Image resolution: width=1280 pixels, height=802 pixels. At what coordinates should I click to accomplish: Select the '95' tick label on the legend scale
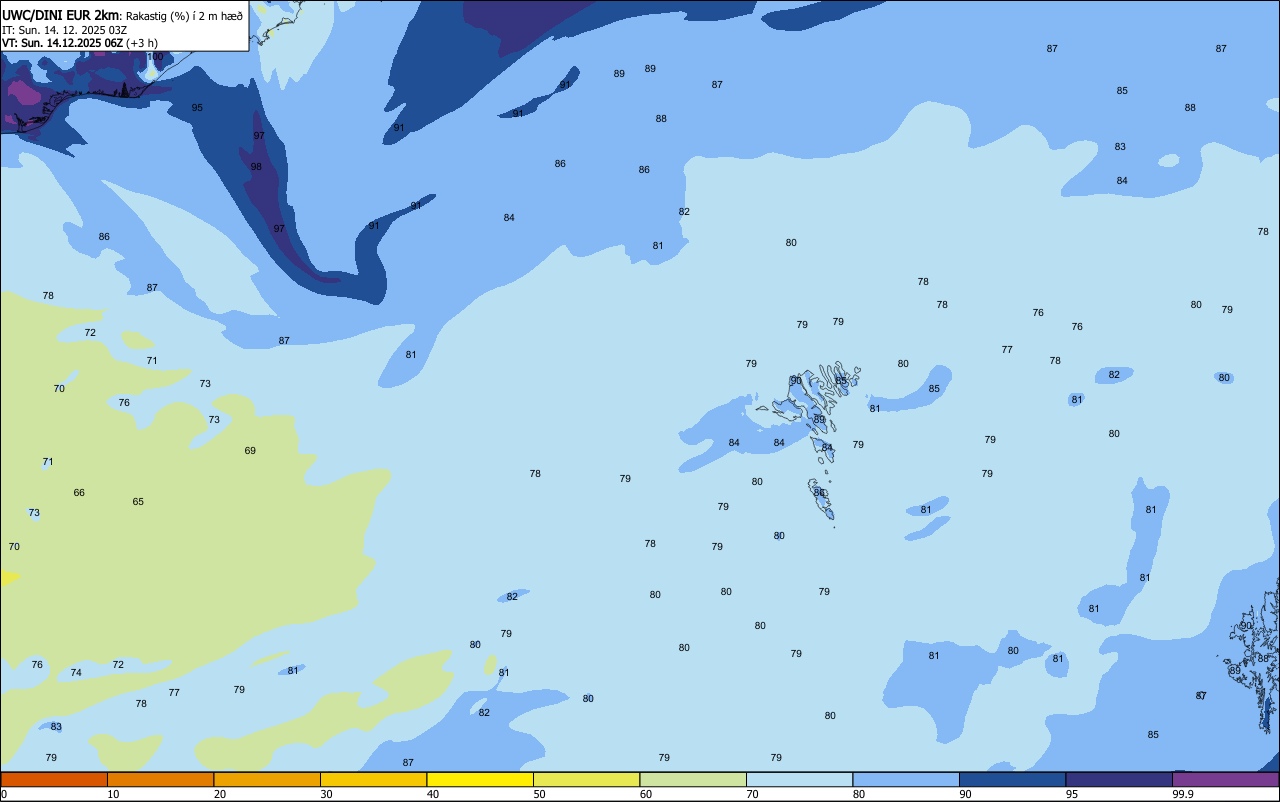(x=1071, y=794)
